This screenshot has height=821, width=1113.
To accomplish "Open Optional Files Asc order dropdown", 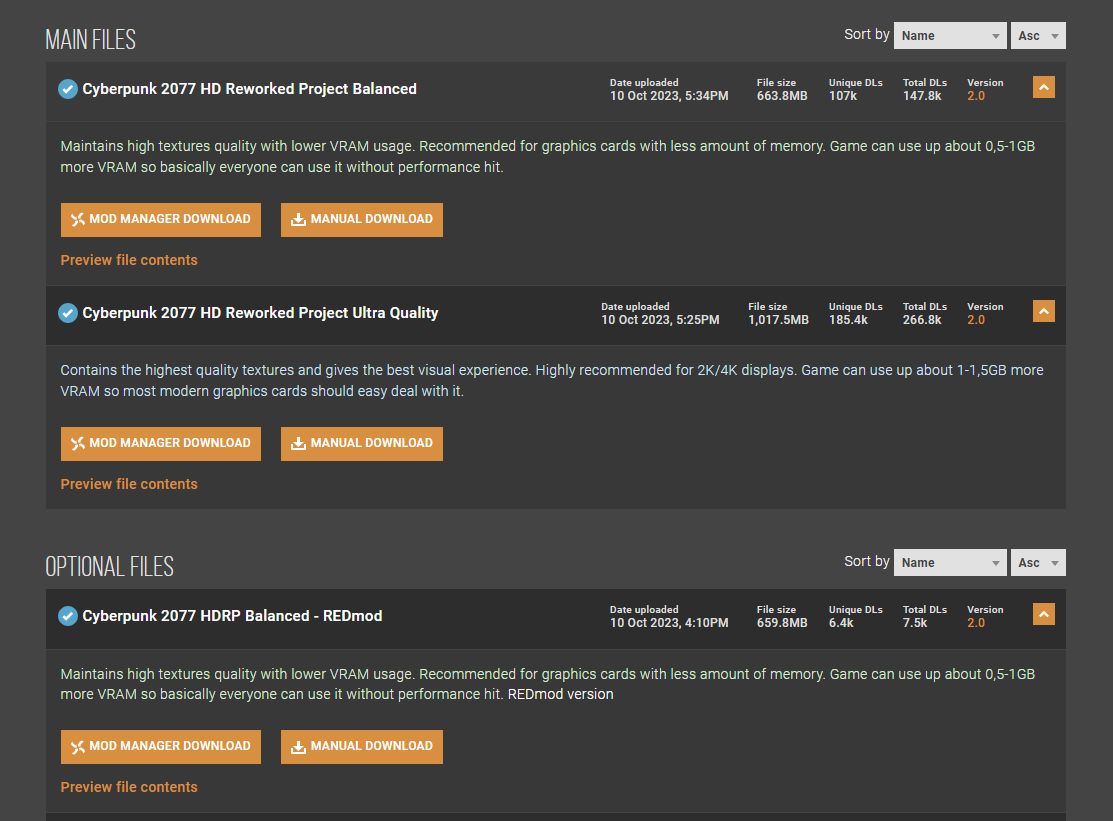I will (1038, 563).
